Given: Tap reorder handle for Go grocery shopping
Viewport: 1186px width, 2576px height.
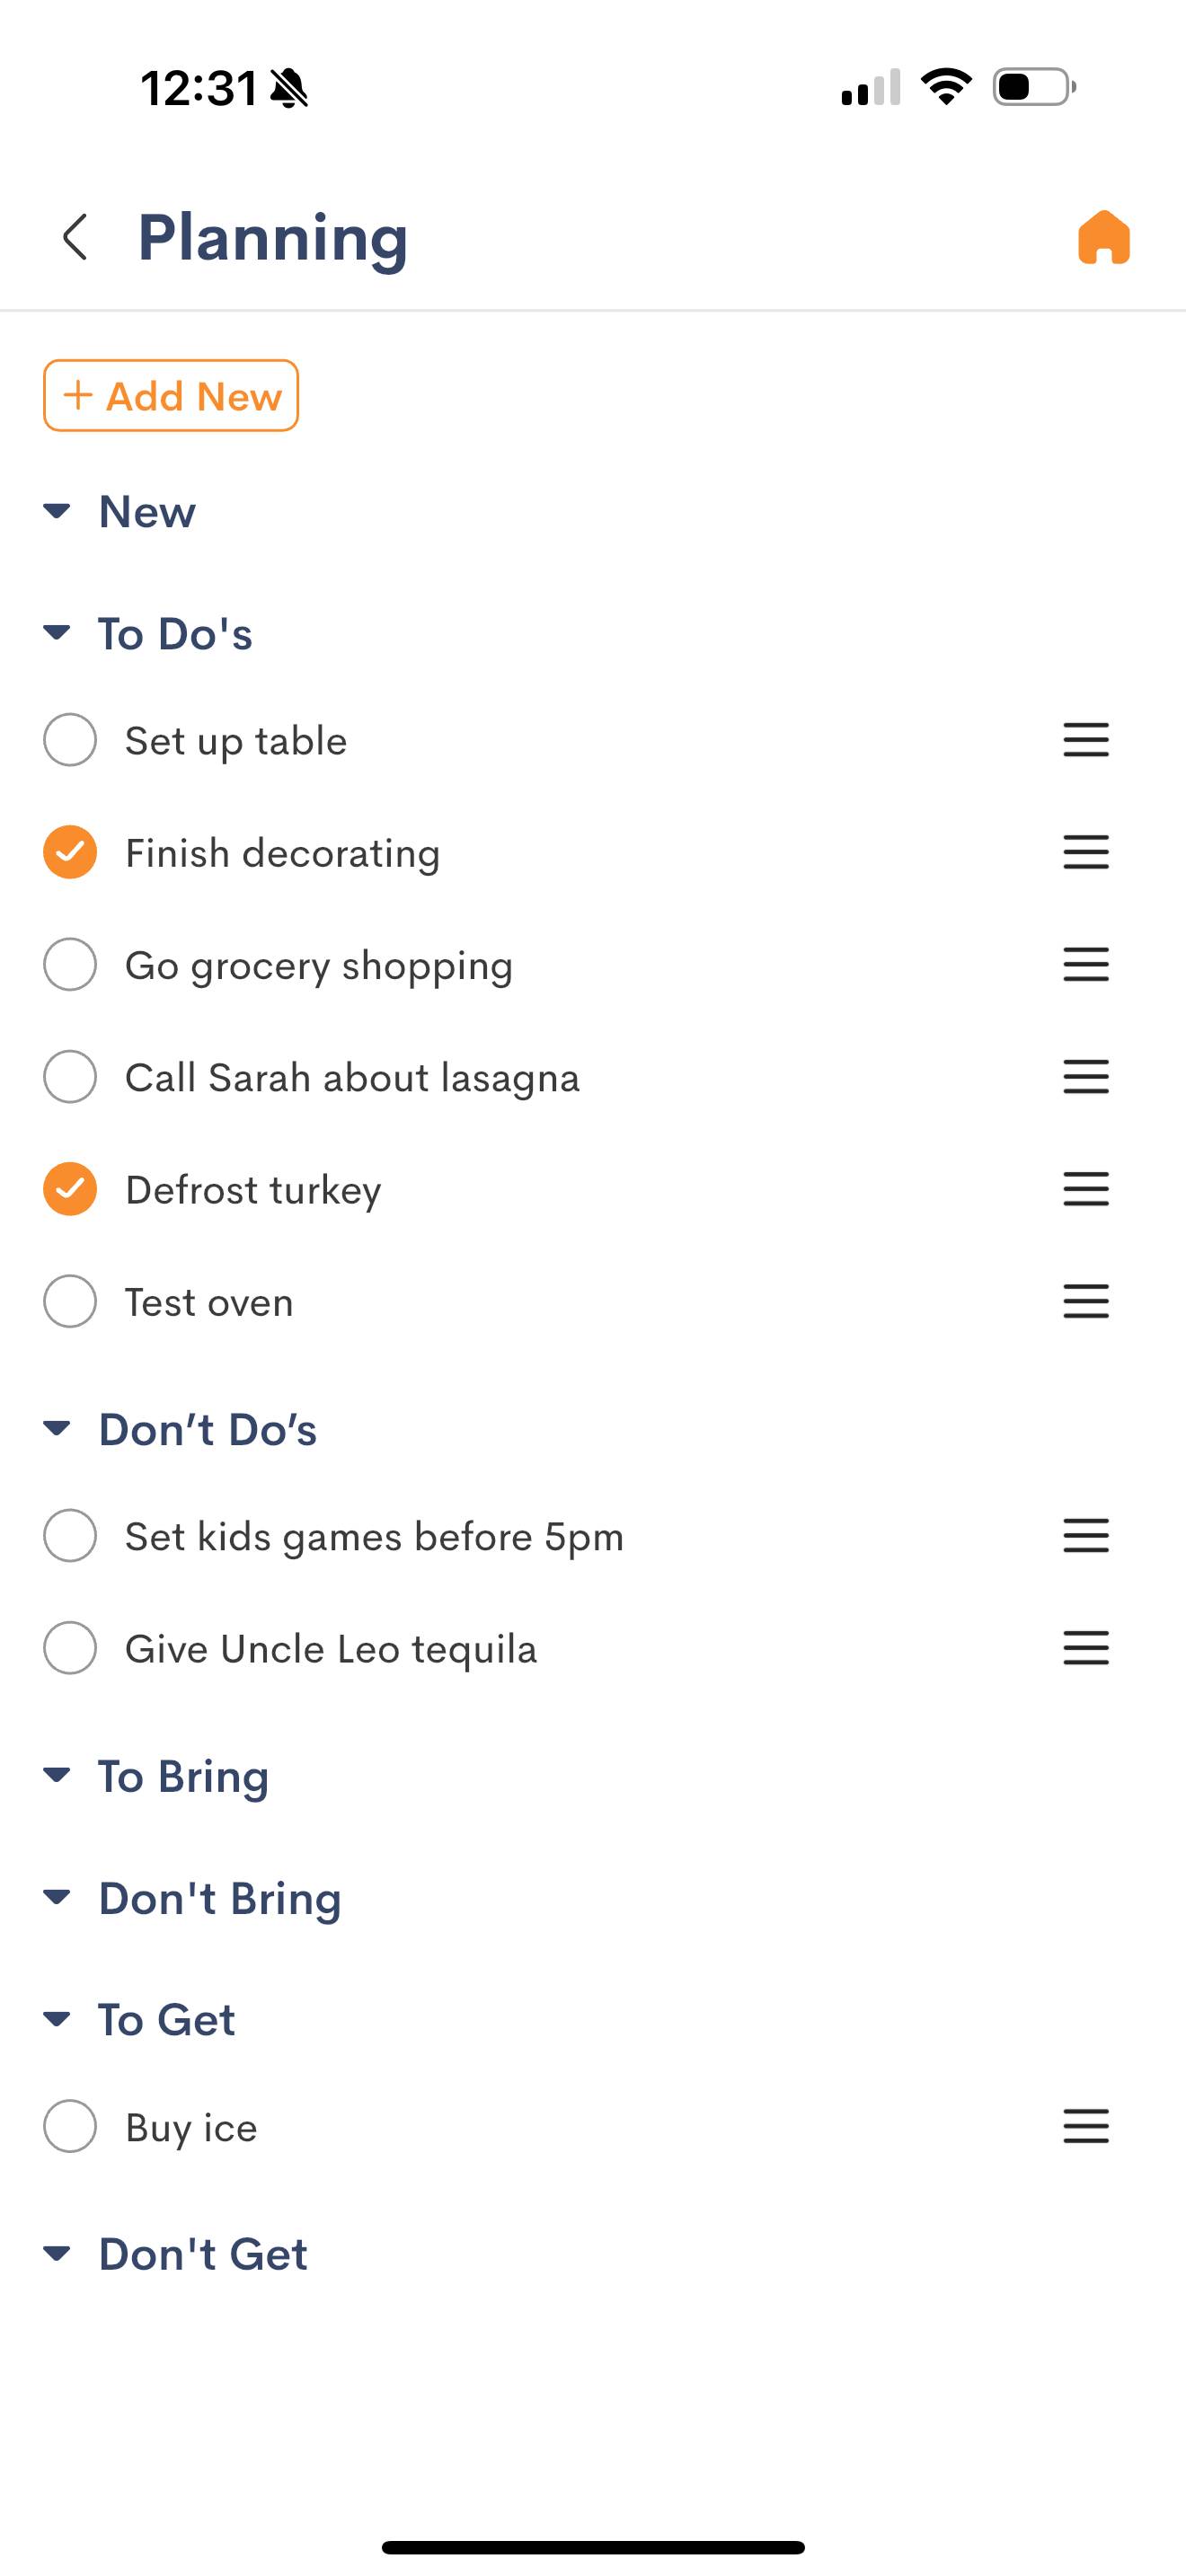Looking at the screenshot, I should [x=1085, y=965].
